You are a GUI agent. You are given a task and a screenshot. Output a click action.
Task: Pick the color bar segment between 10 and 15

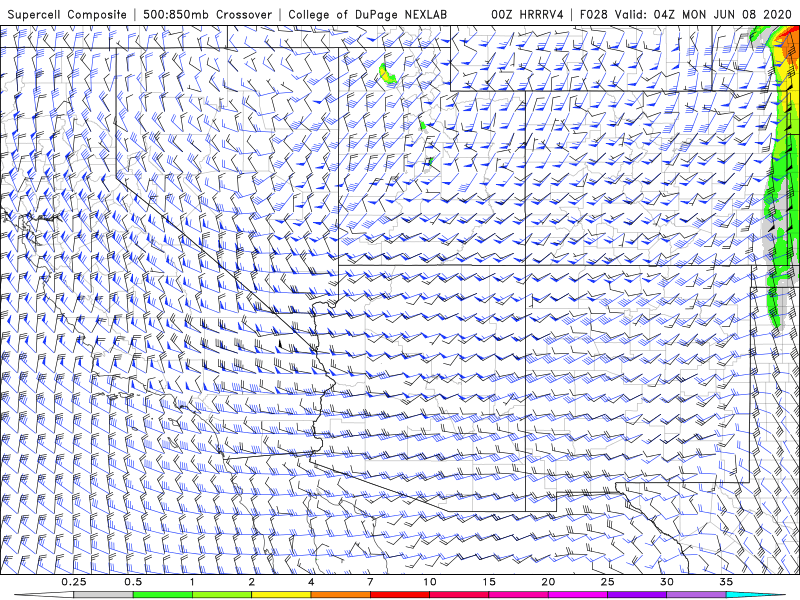459,595
